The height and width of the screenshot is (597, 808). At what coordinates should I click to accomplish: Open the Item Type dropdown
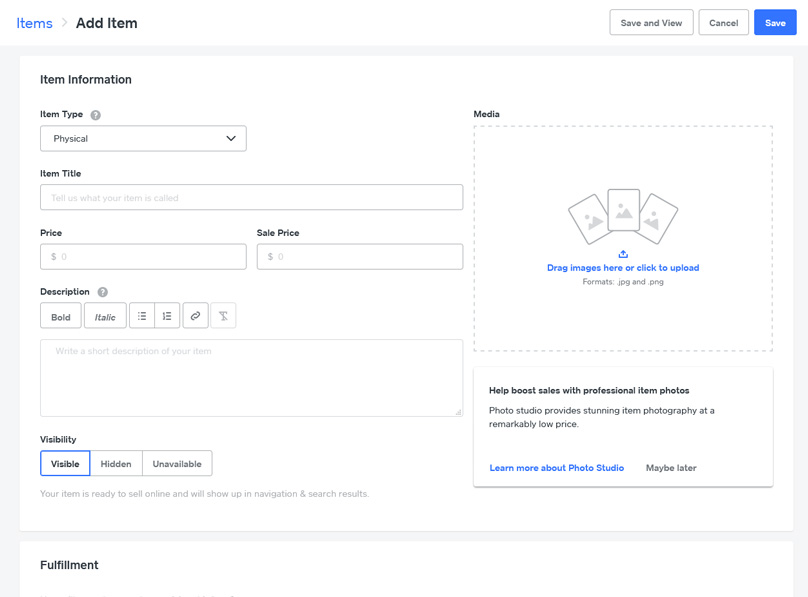click(x=143, y=139)
